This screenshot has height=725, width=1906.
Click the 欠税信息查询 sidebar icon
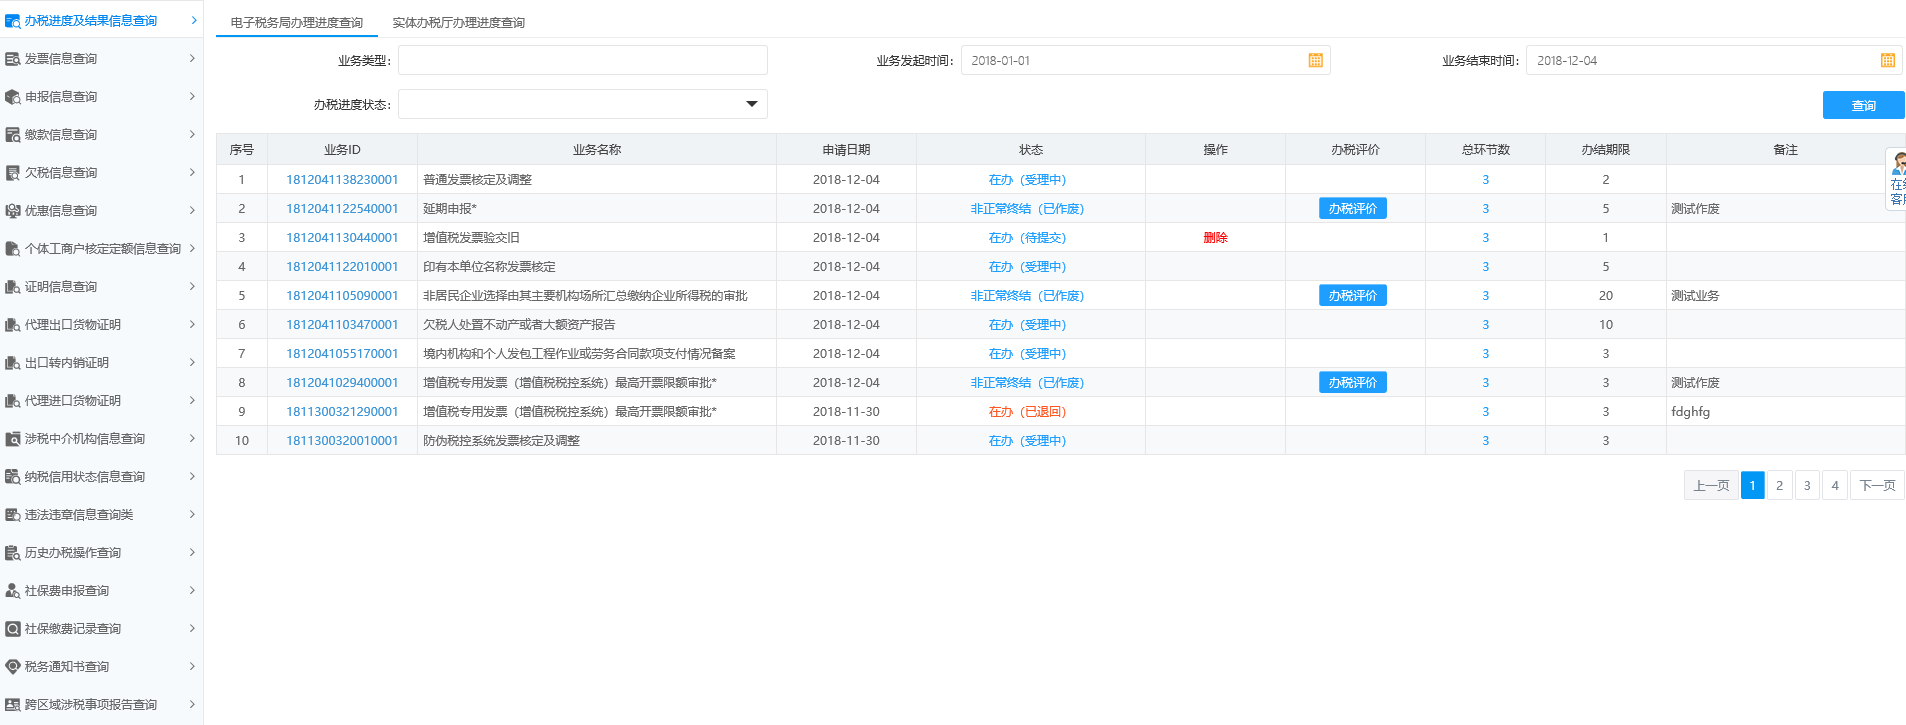12,173
